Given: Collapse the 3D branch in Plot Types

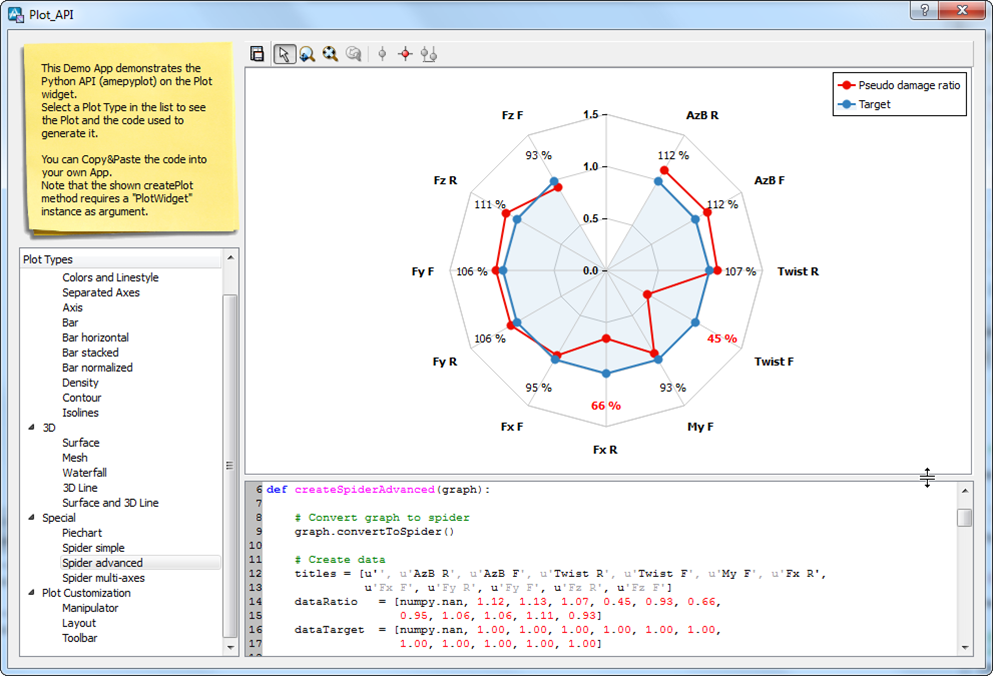Looking at the screenshot, I should (31, 427).
